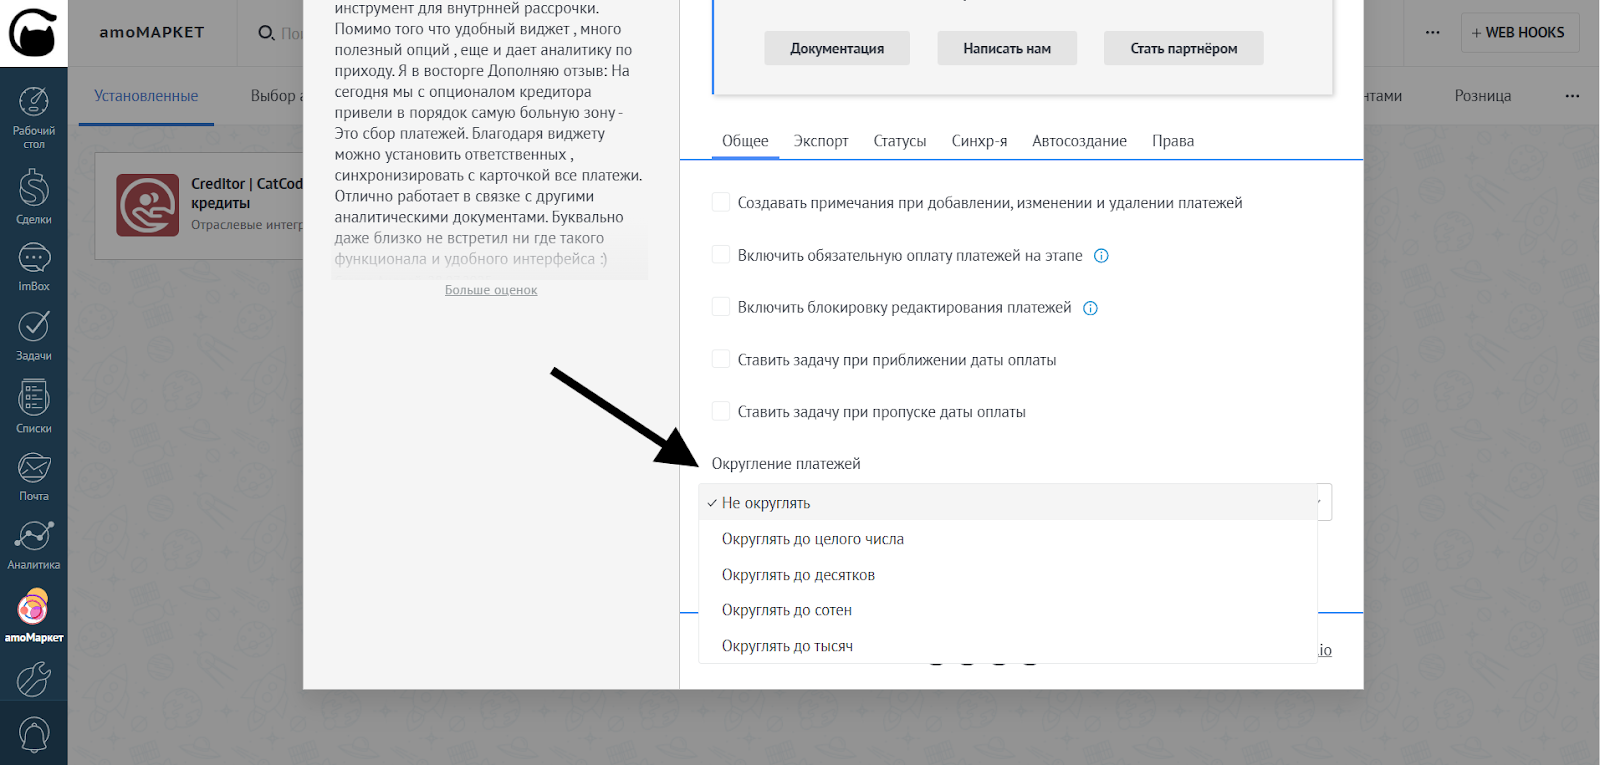This screenshot has width=1600, height=765.
Task: Click the Creditor widget thumbnail
Action: click(x=147, y=205)
